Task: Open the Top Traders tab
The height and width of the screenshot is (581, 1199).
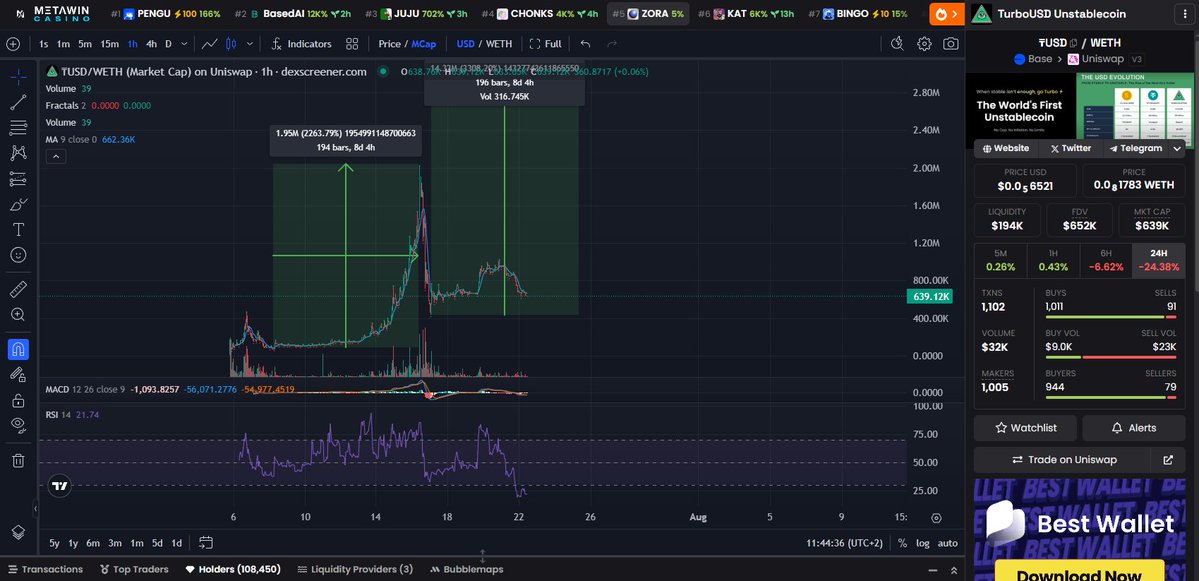Action: click(134, 570)
